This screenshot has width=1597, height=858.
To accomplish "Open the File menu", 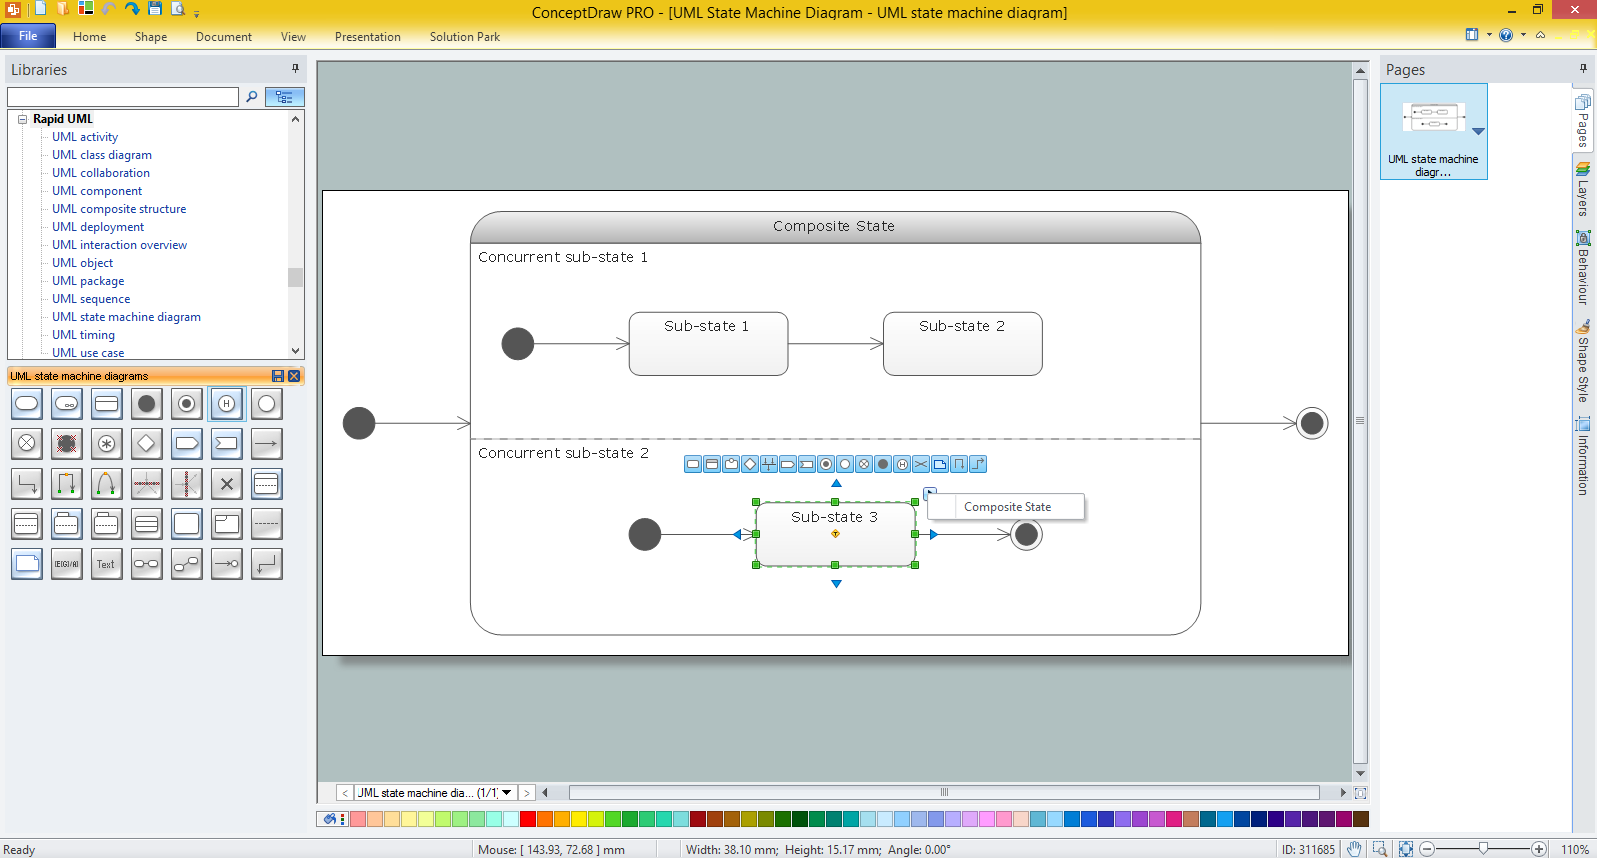I will click(x=28, y=36).
